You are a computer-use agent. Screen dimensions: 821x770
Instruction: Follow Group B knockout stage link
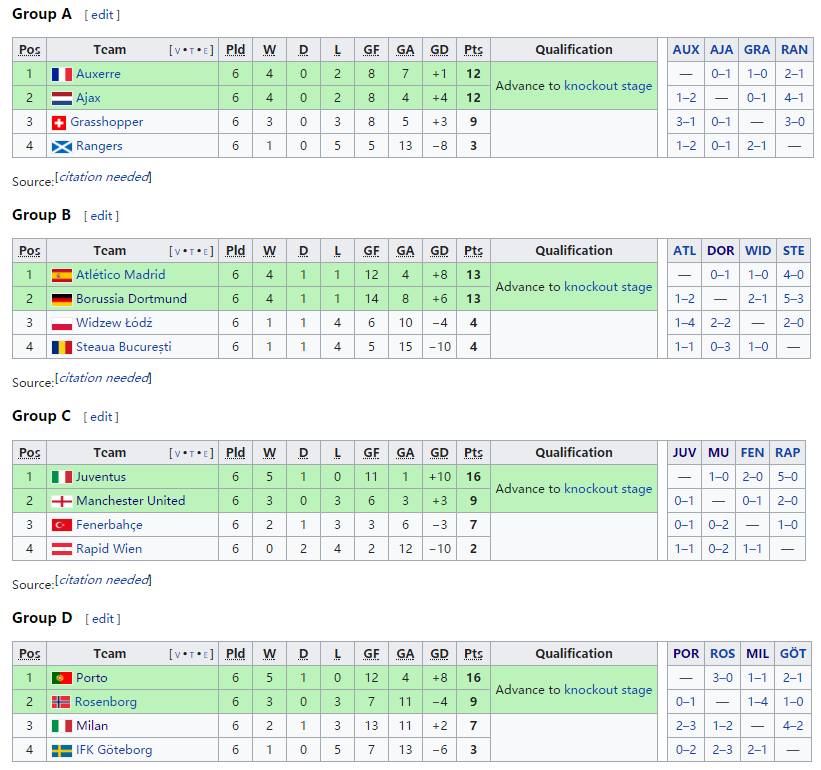(607, 287)
